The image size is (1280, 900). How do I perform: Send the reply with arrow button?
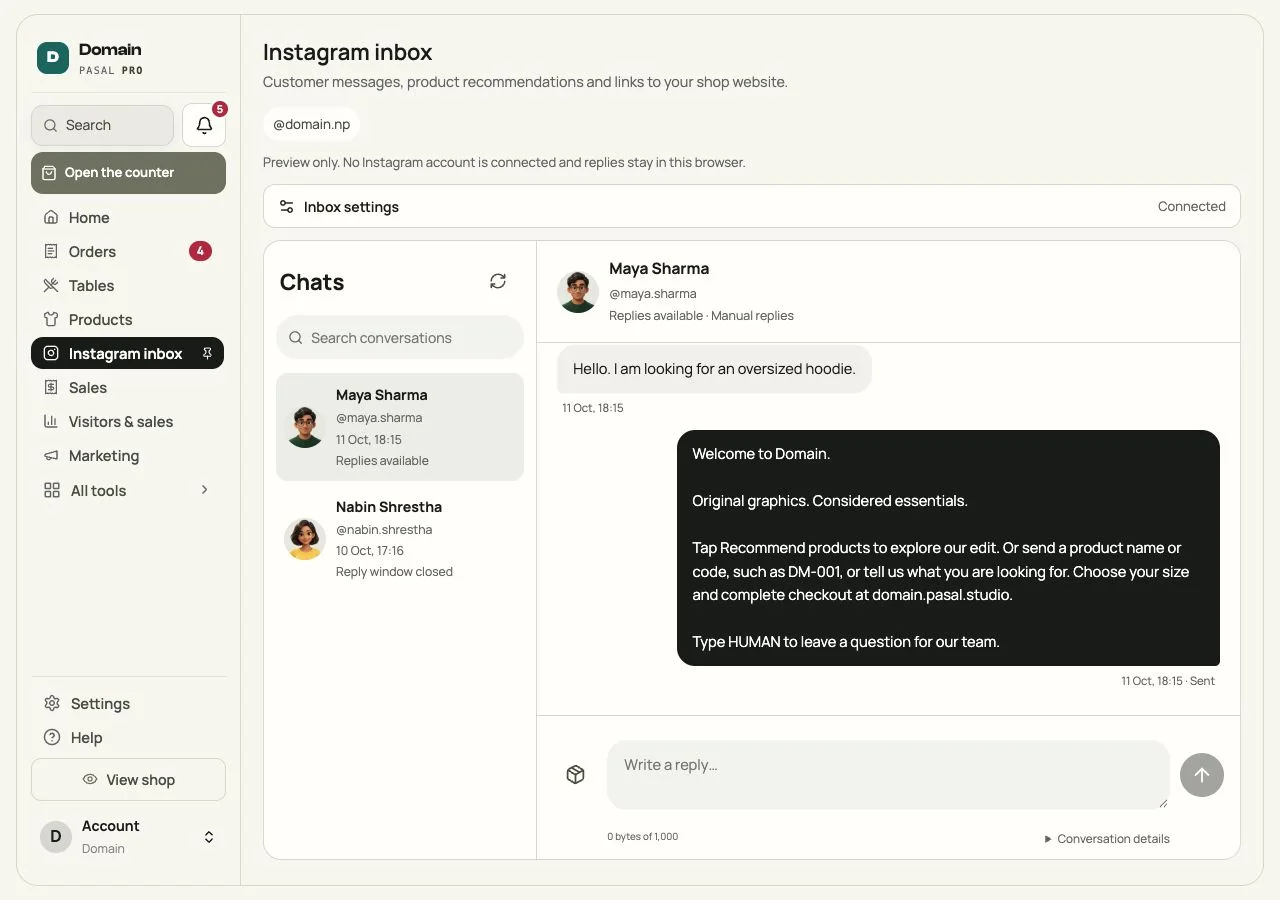coord(1202,775)
